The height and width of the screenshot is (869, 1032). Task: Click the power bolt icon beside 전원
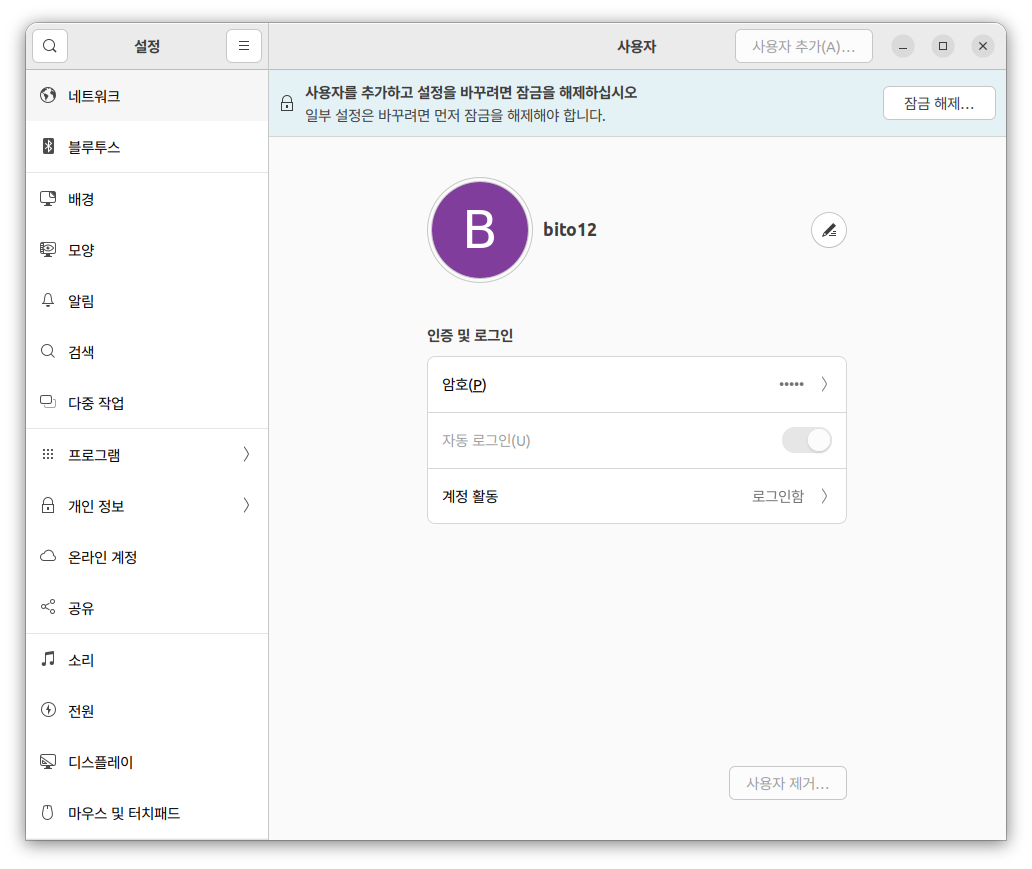(x=48, y=710)
